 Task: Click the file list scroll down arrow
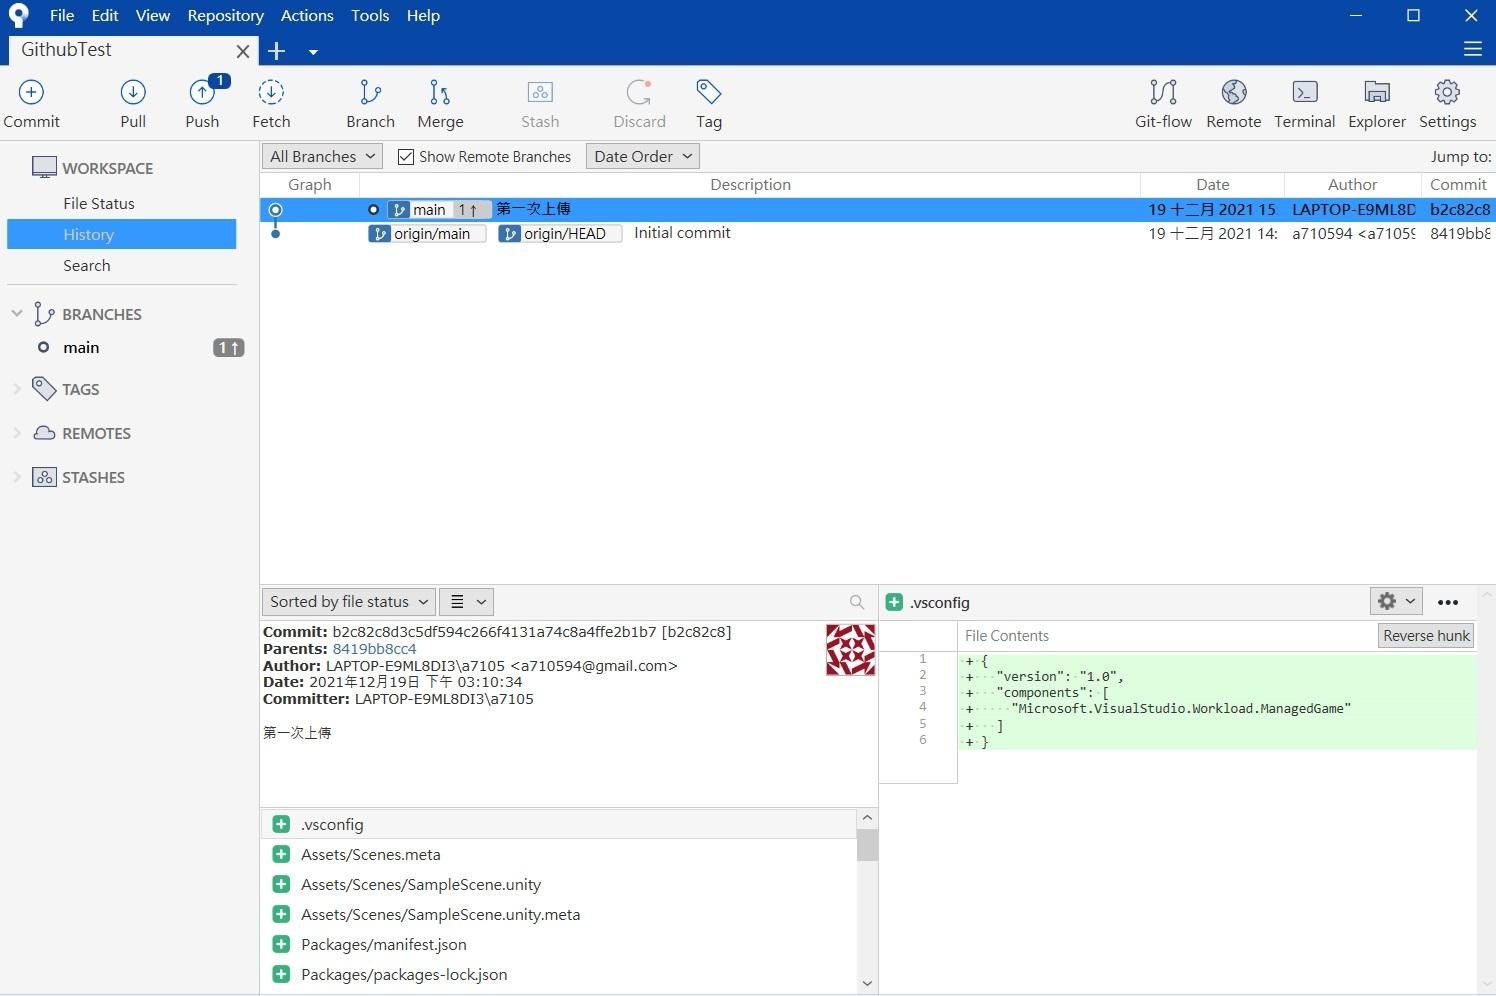click(x=867, y=984)
